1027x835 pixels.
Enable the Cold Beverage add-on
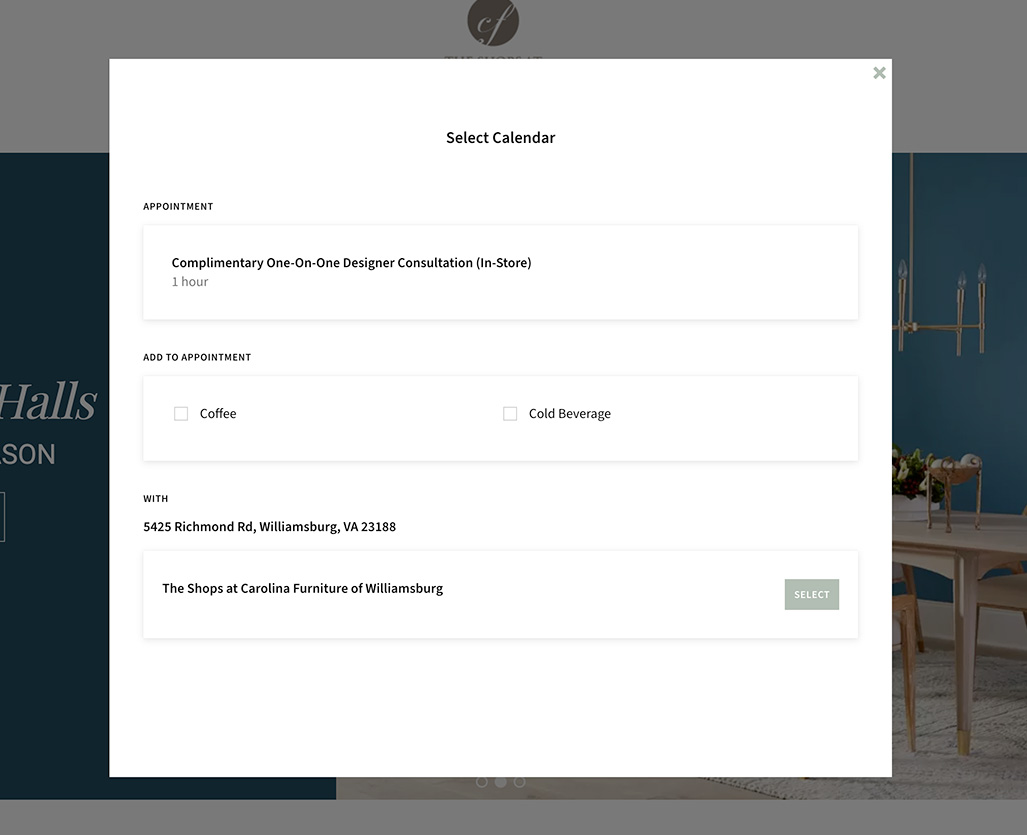coord(510,414)
